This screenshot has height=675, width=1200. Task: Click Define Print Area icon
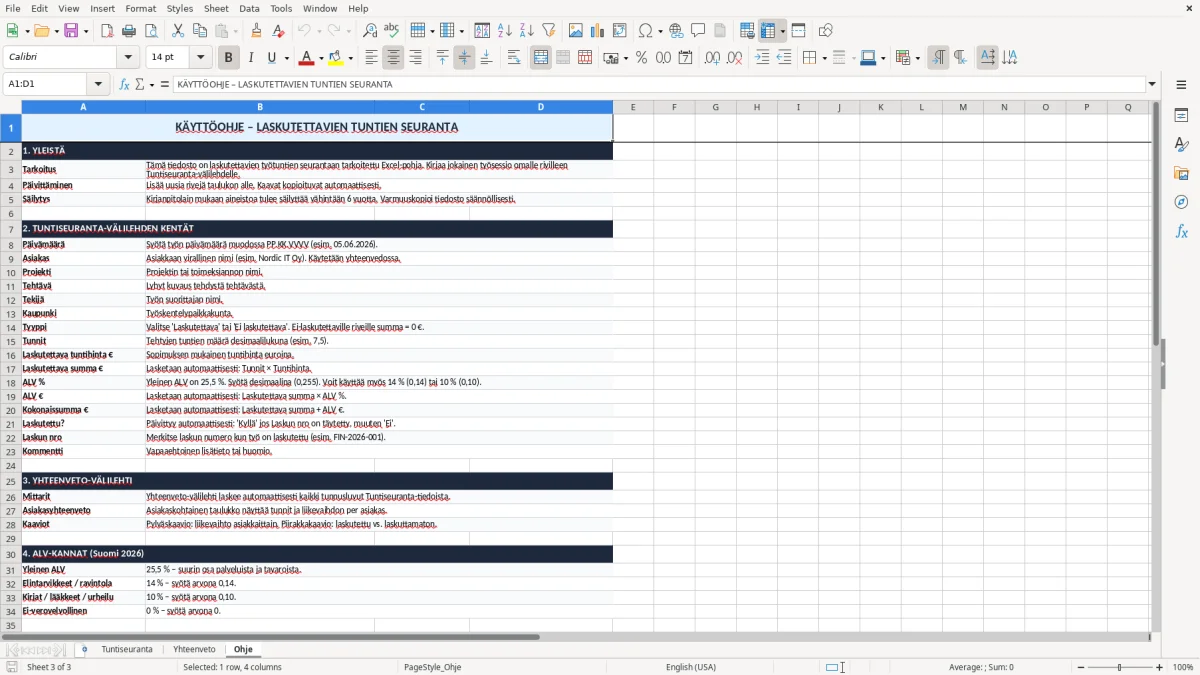pos(747,31)
